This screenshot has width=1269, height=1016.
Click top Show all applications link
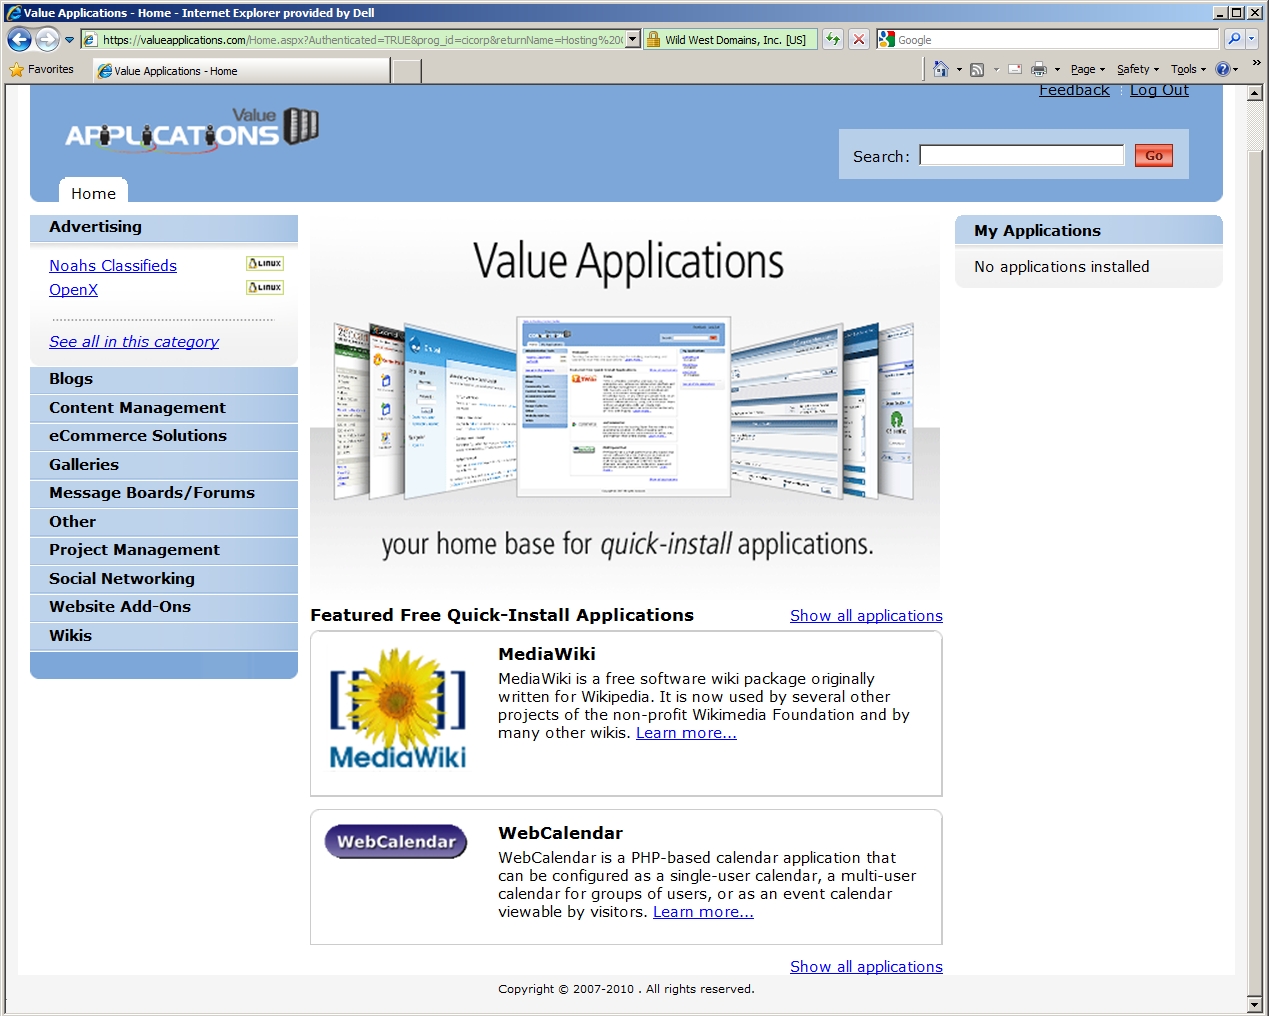tap(866, 616)
